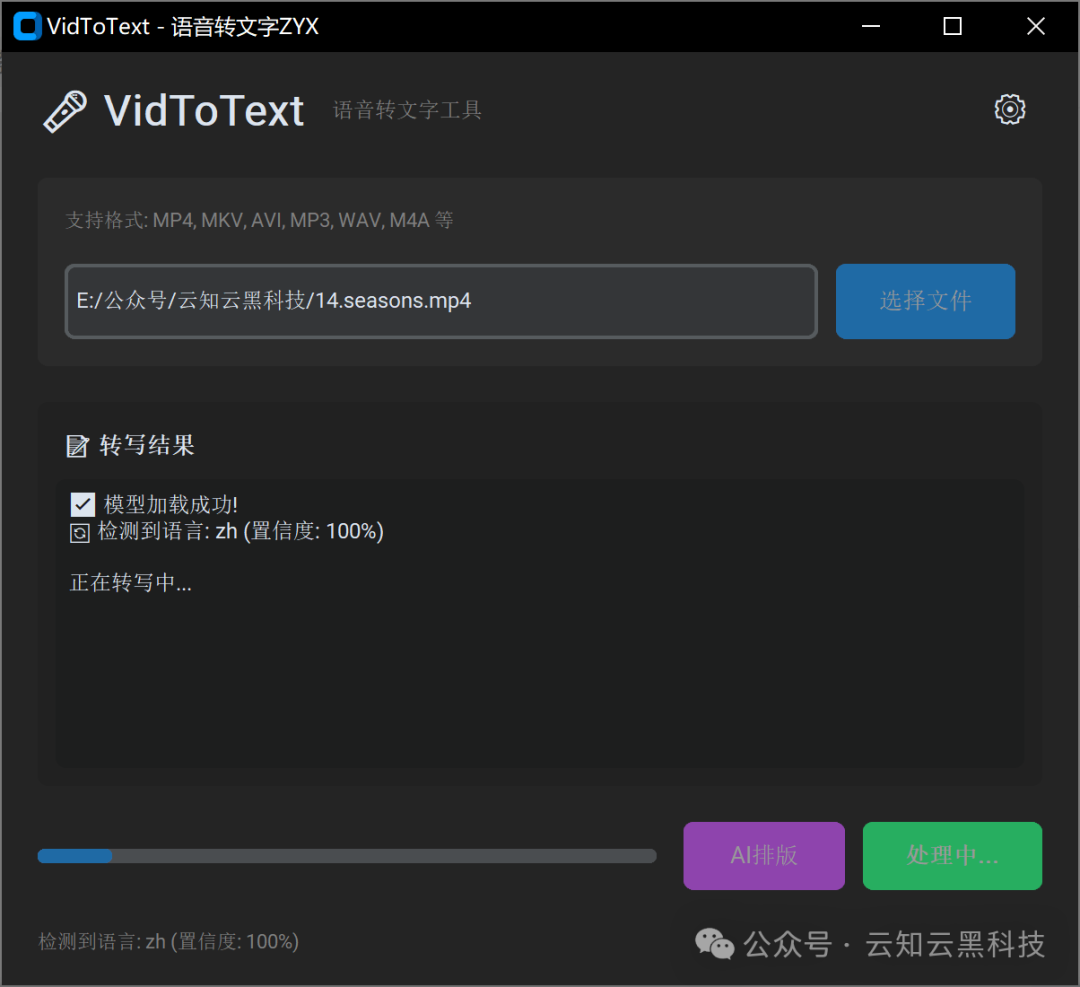Screen dimensions: 1080x987
Task: Click the file path input field
Action: click(x=441, y=301)
